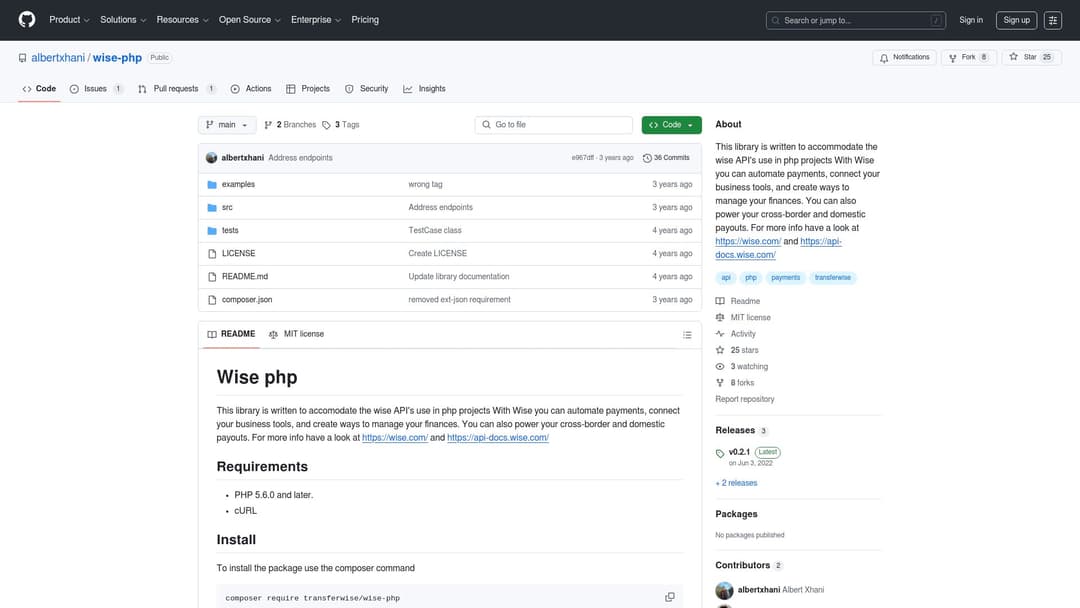Click albertxhani contributor avatar
This screenshot has width=1080, height=608.
[x=724, y=590]
